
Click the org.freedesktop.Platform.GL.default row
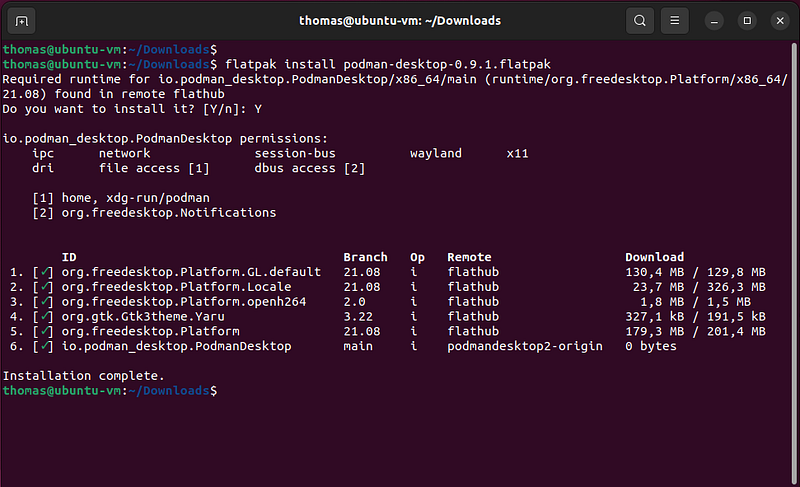pyautogui.click(x=388, y=272)
